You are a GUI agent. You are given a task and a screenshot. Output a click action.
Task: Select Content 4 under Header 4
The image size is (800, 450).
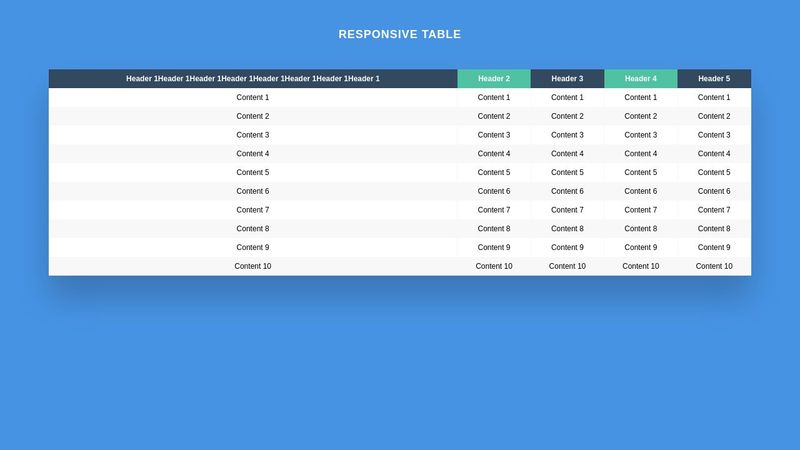[641, 154]
